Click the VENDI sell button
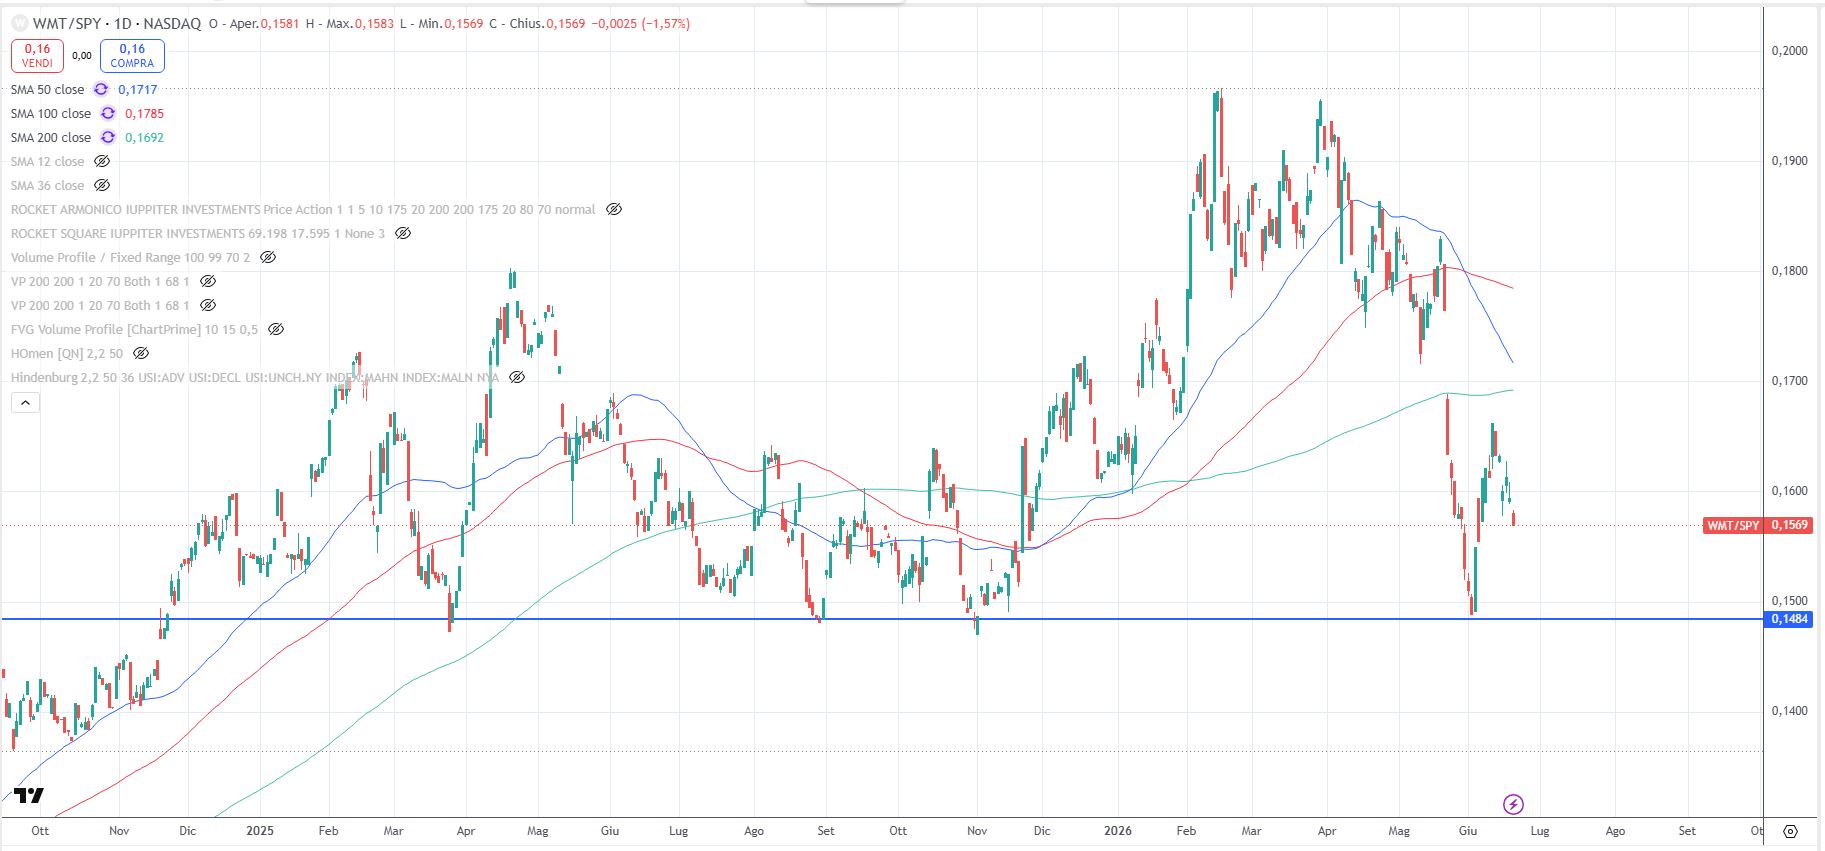The image size is (1825, 851). tap(38, 55)
